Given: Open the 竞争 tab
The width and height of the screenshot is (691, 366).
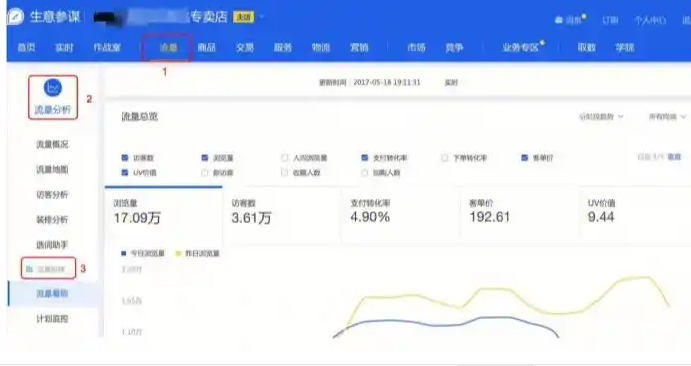Looking at the screenshot, I should pos(454,48).
